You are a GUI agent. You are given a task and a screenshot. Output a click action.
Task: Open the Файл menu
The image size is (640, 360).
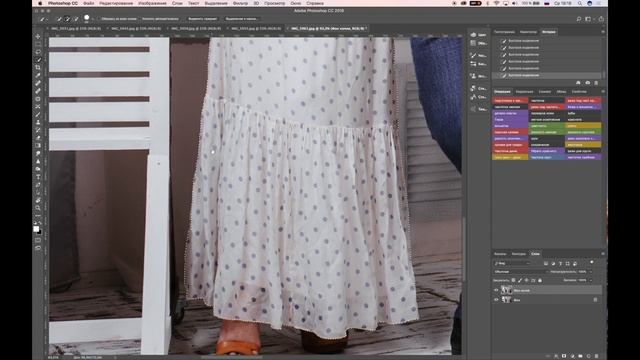89,3
